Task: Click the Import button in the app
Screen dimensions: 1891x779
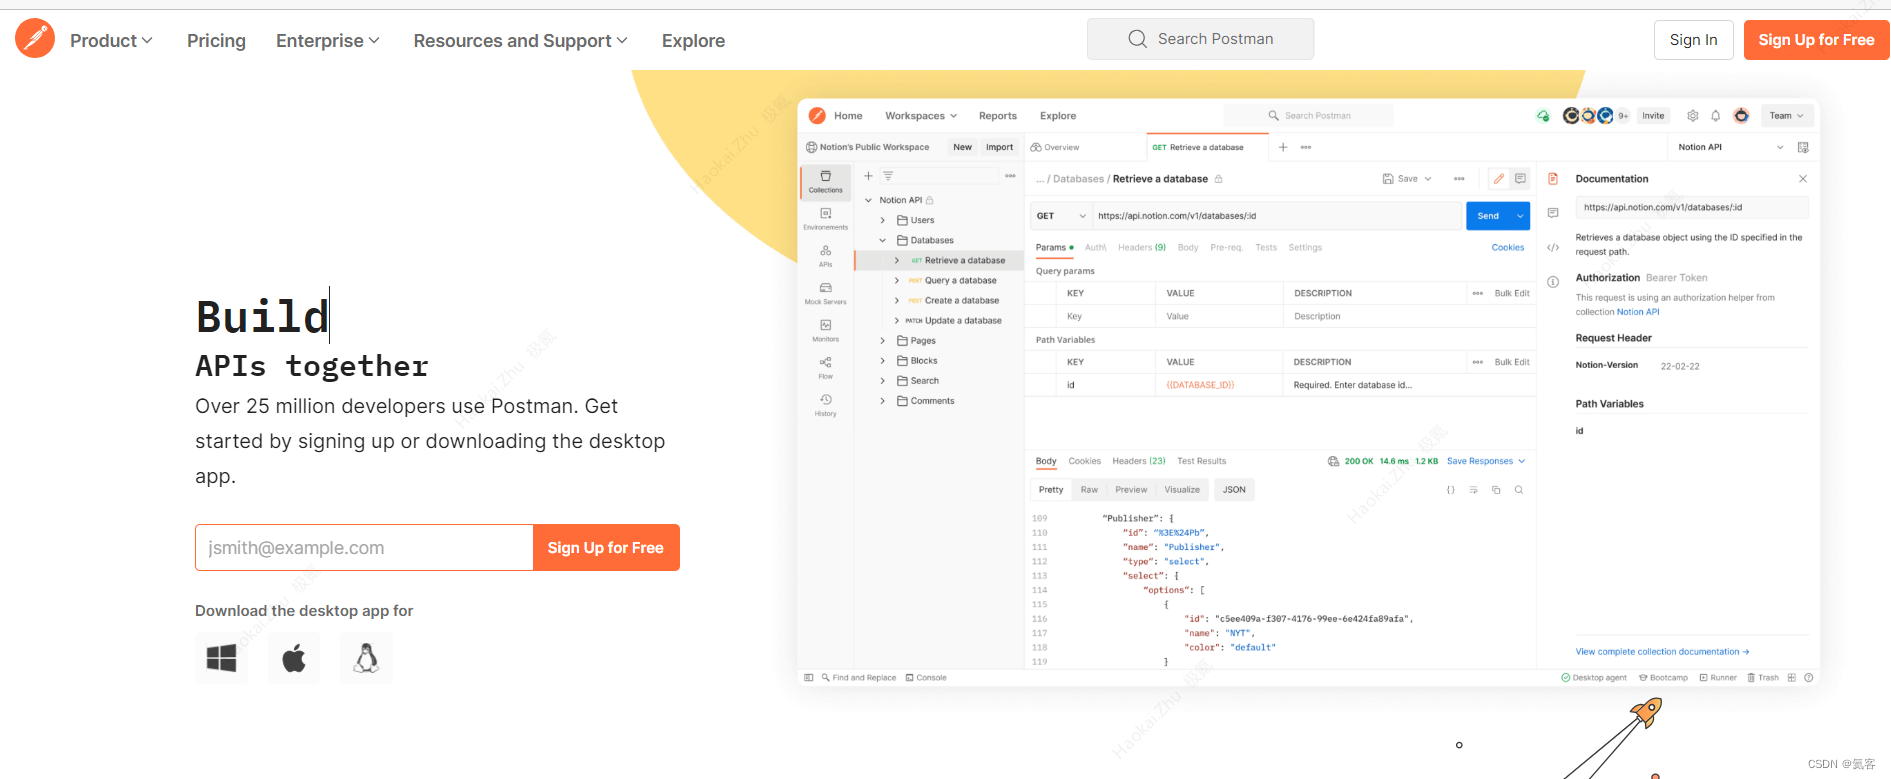Action: (x=999, y=147)
